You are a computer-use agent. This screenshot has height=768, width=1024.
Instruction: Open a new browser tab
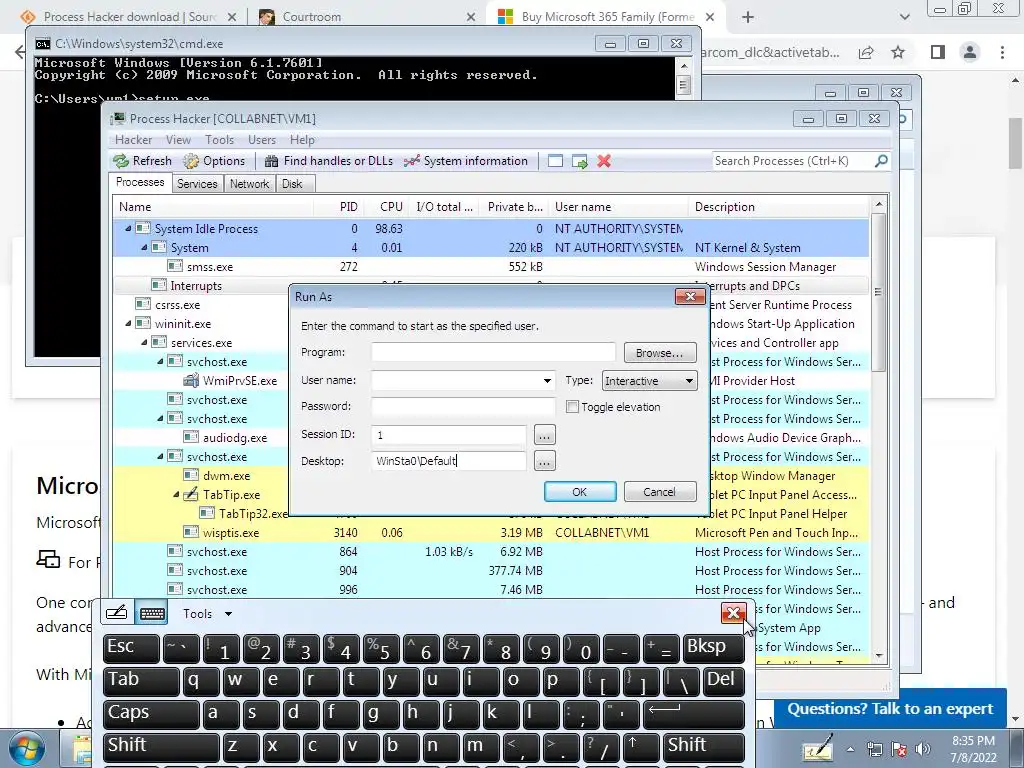[x=748, y=17]
